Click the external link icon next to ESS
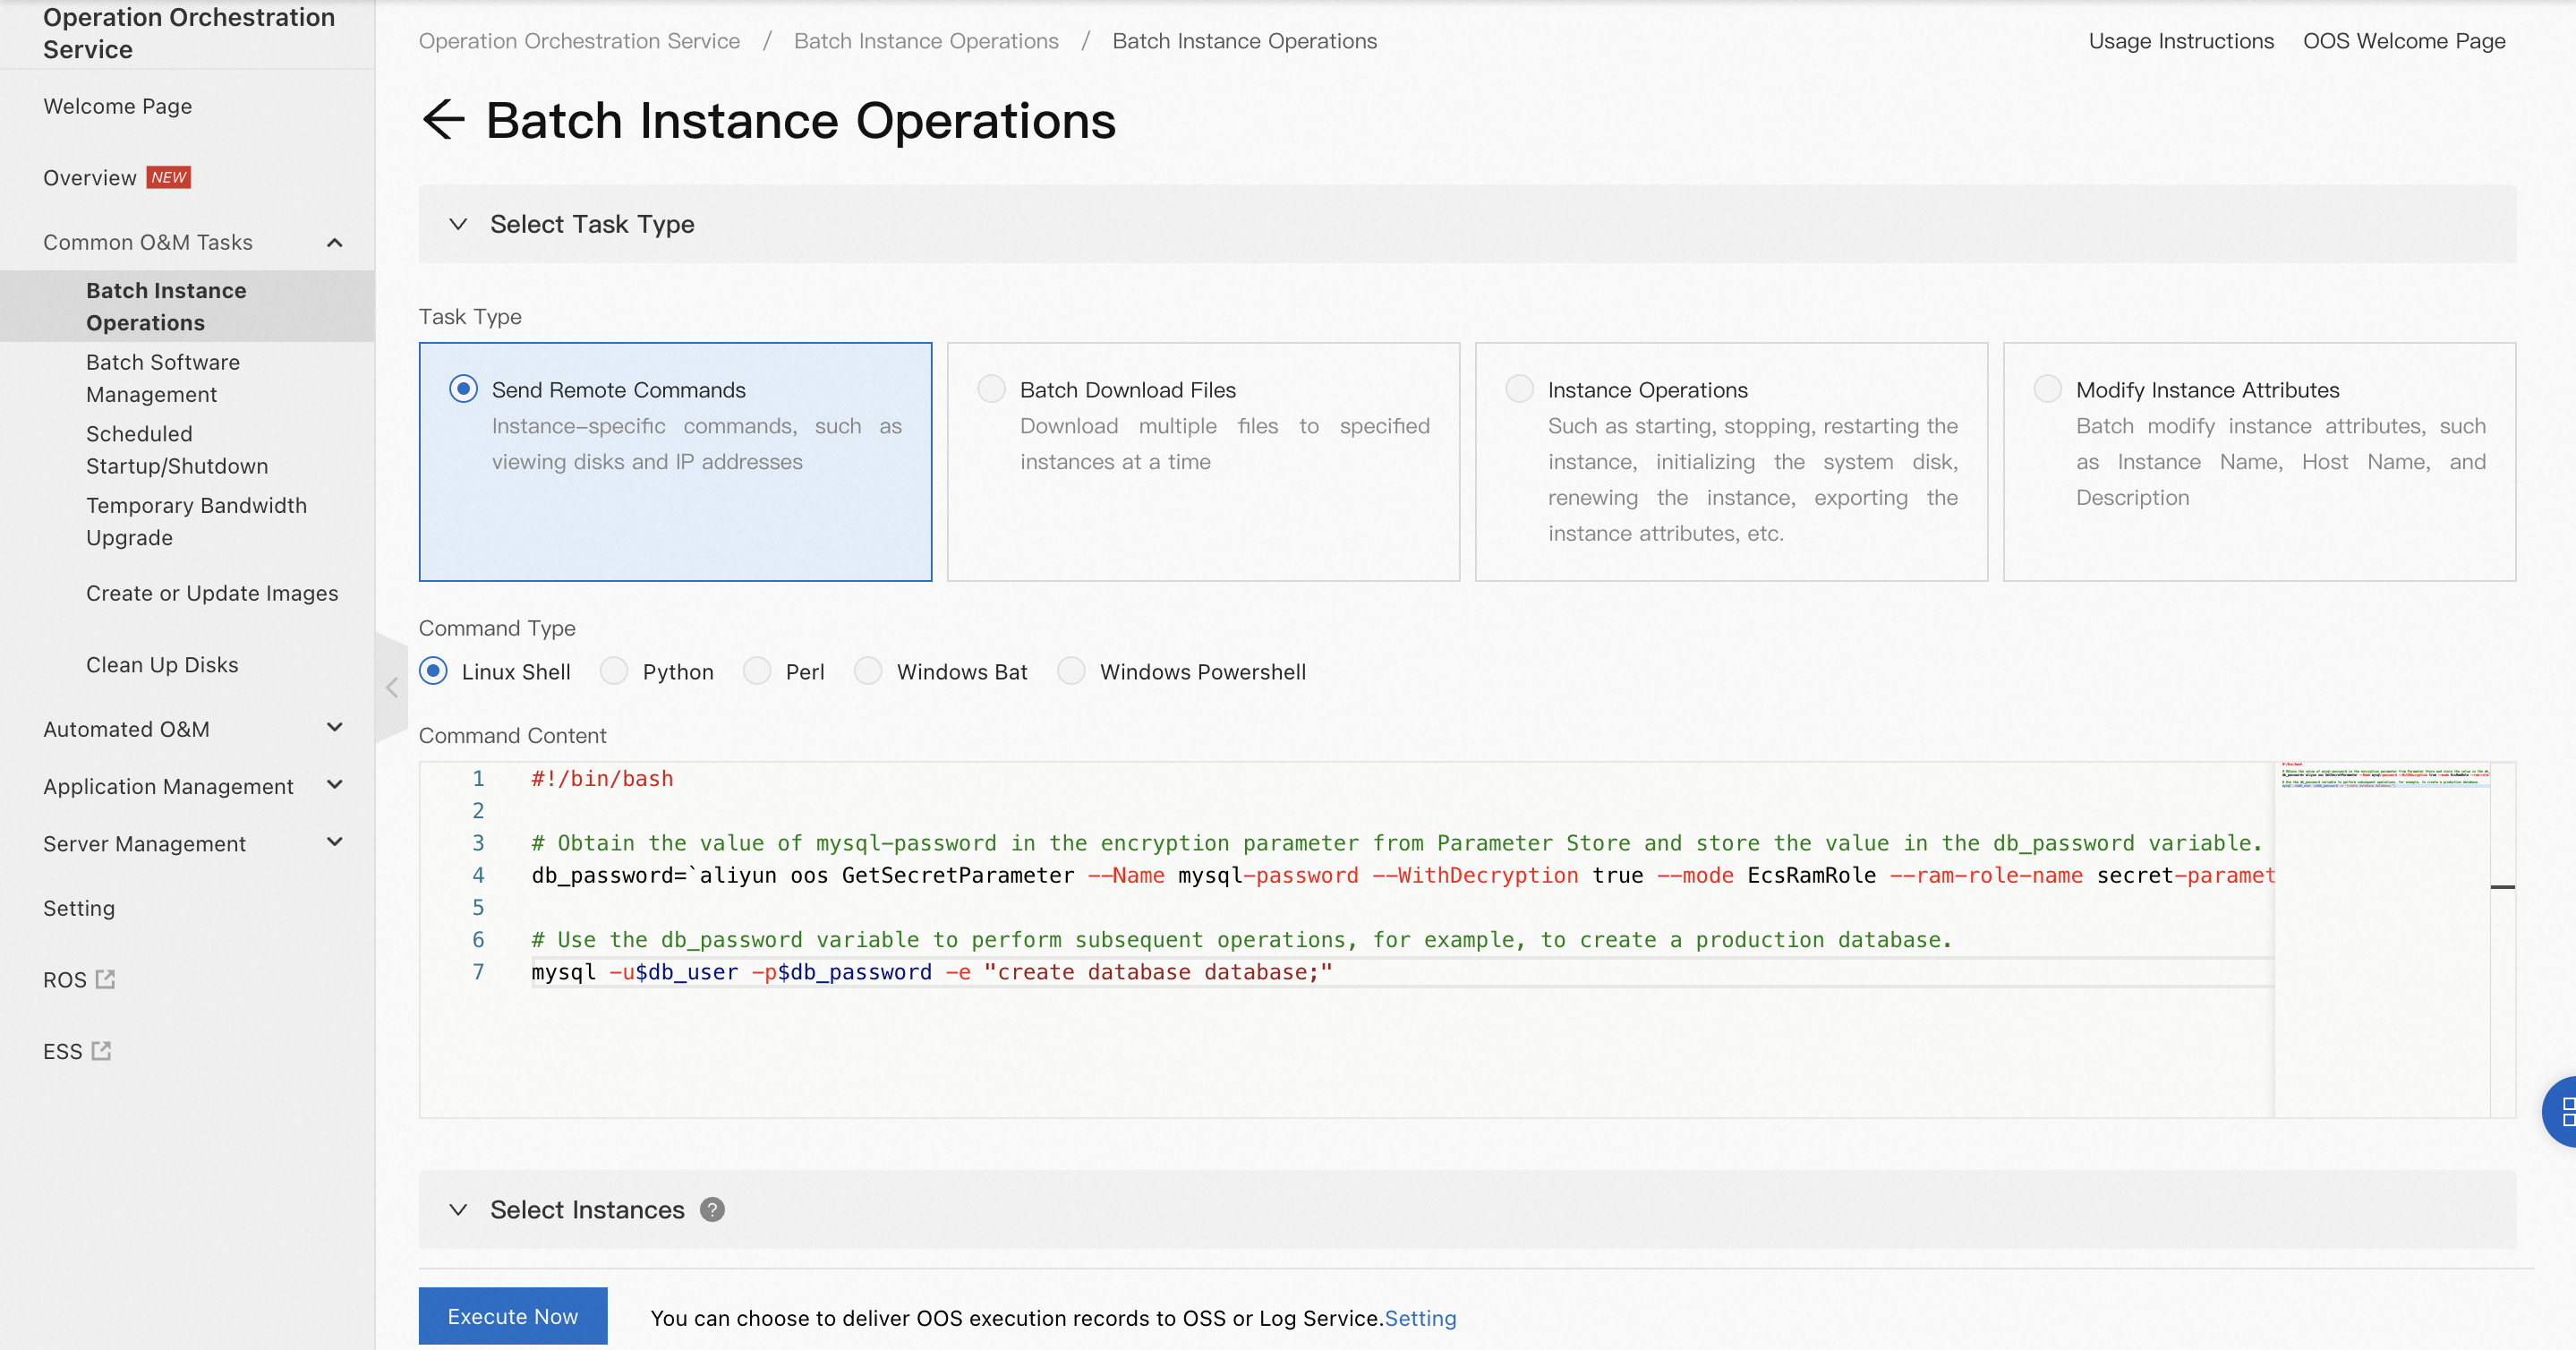This screenshot has width=2576, height=1350. pos(101,1051)
